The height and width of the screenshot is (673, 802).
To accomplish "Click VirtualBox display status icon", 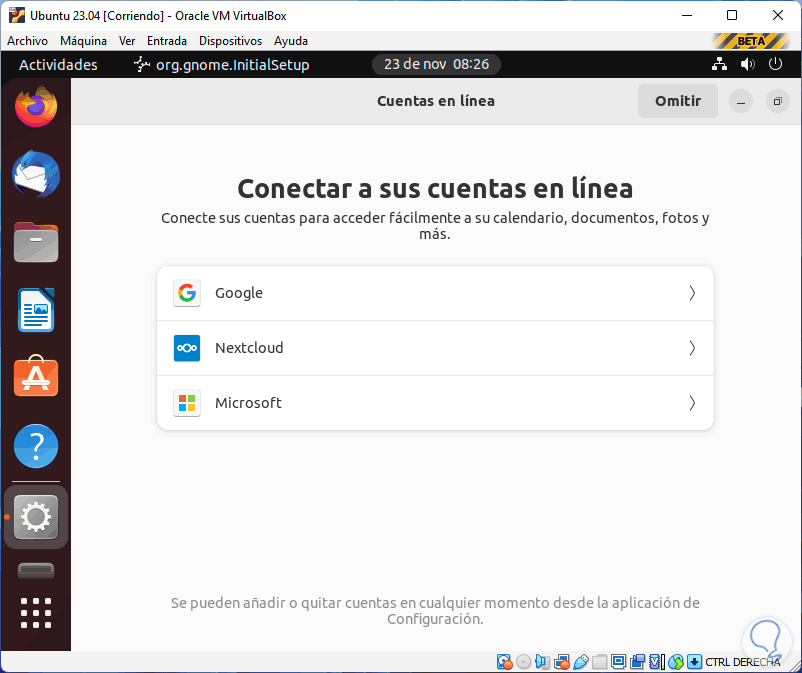I will 618,662.
